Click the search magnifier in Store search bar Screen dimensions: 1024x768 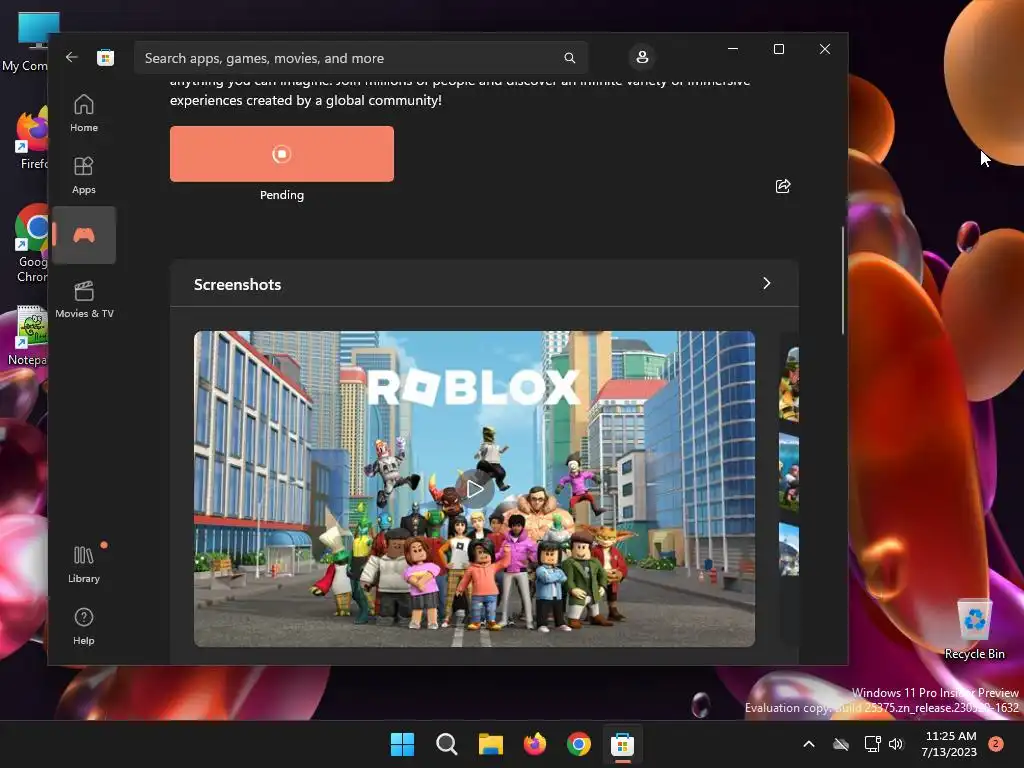[x=569, y=58]
